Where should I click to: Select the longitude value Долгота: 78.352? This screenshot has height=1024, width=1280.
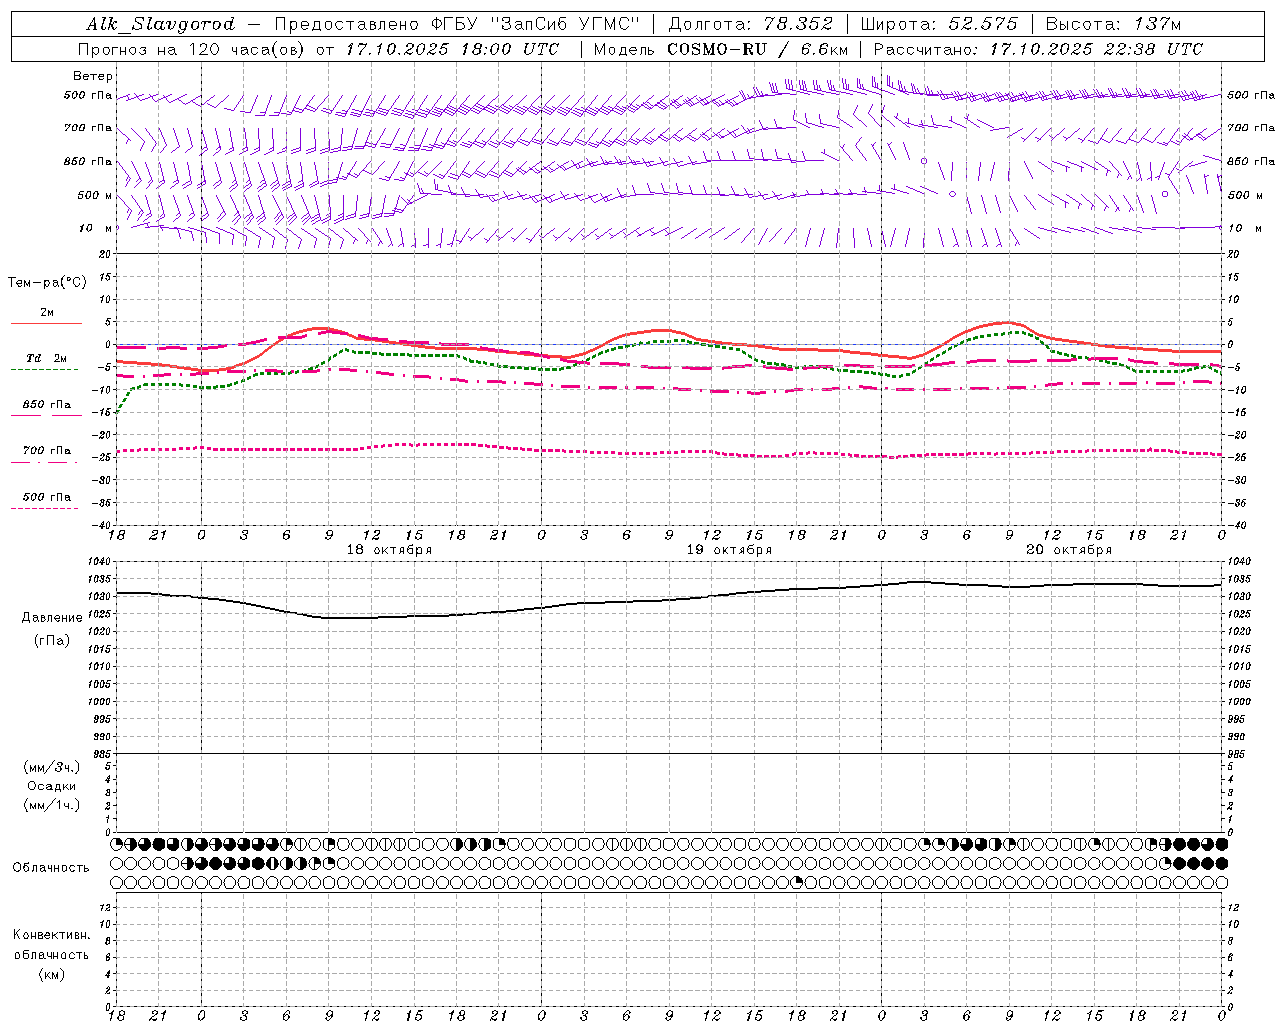pos(750,24)
